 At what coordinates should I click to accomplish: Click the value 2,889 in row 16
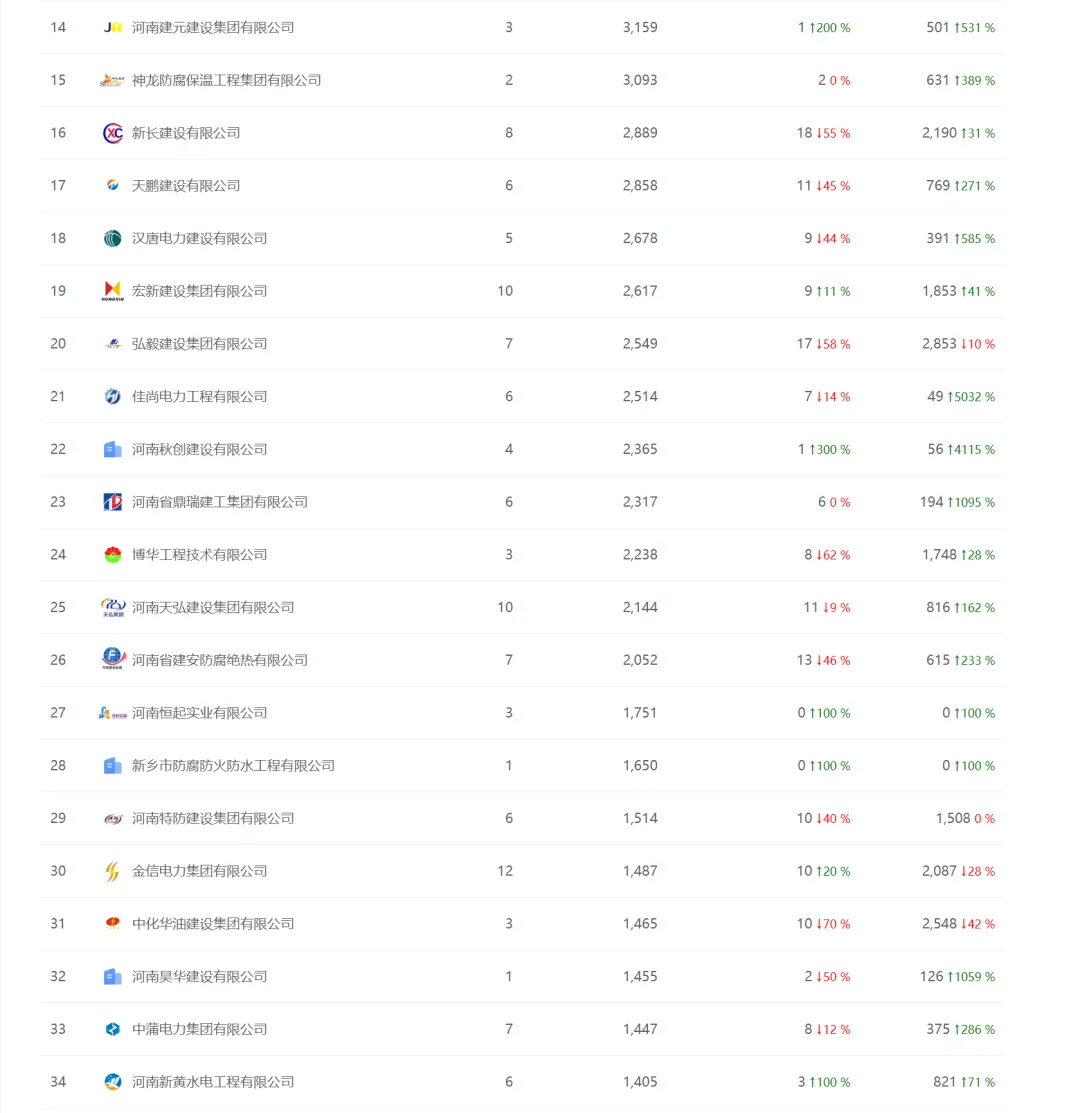640,133
